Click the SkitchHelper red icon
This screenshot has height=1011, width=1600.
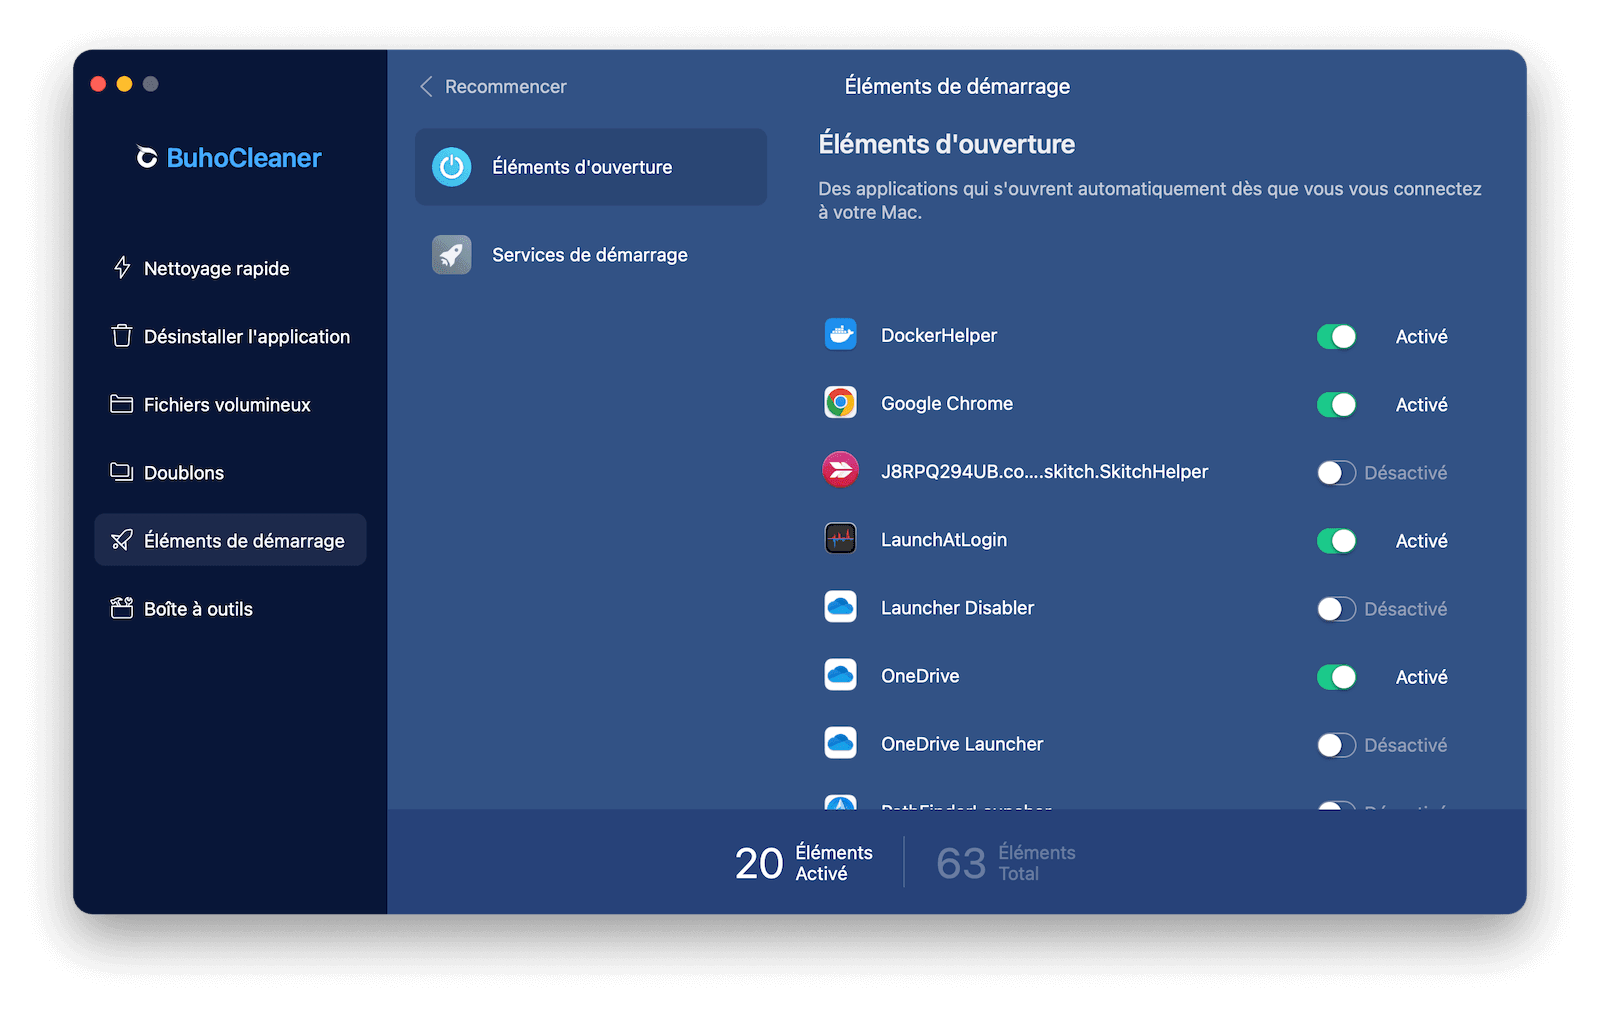coord(841,471)
